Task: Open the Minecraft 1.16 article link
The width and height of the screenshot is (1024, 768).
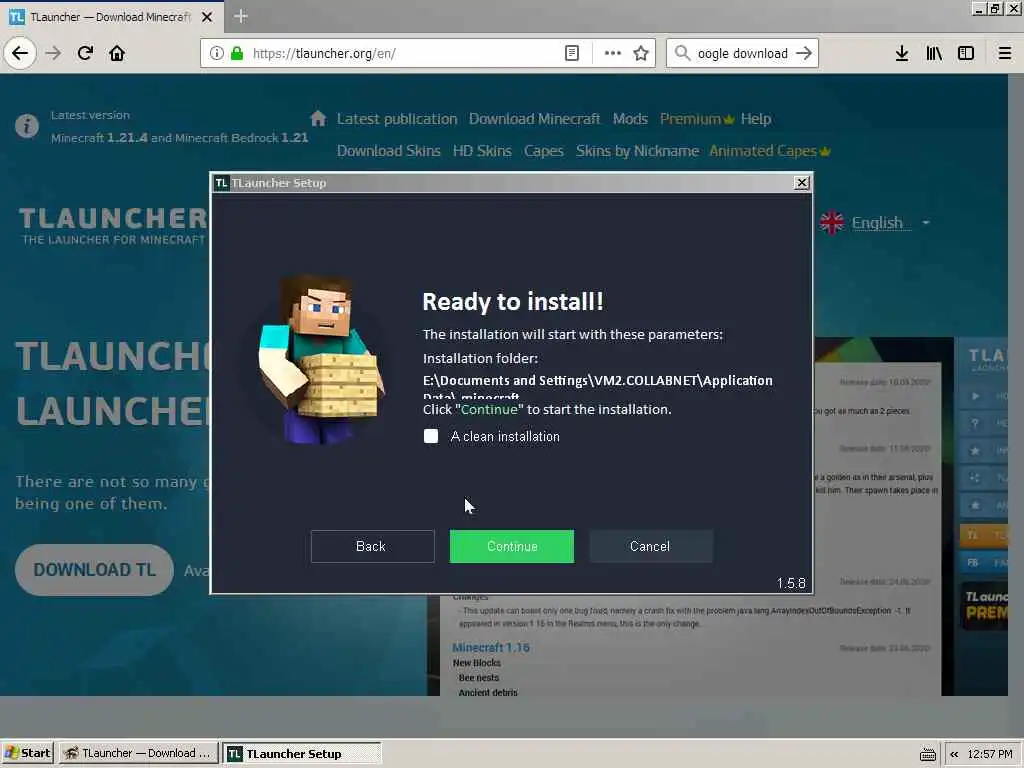Action: point(490,647)
